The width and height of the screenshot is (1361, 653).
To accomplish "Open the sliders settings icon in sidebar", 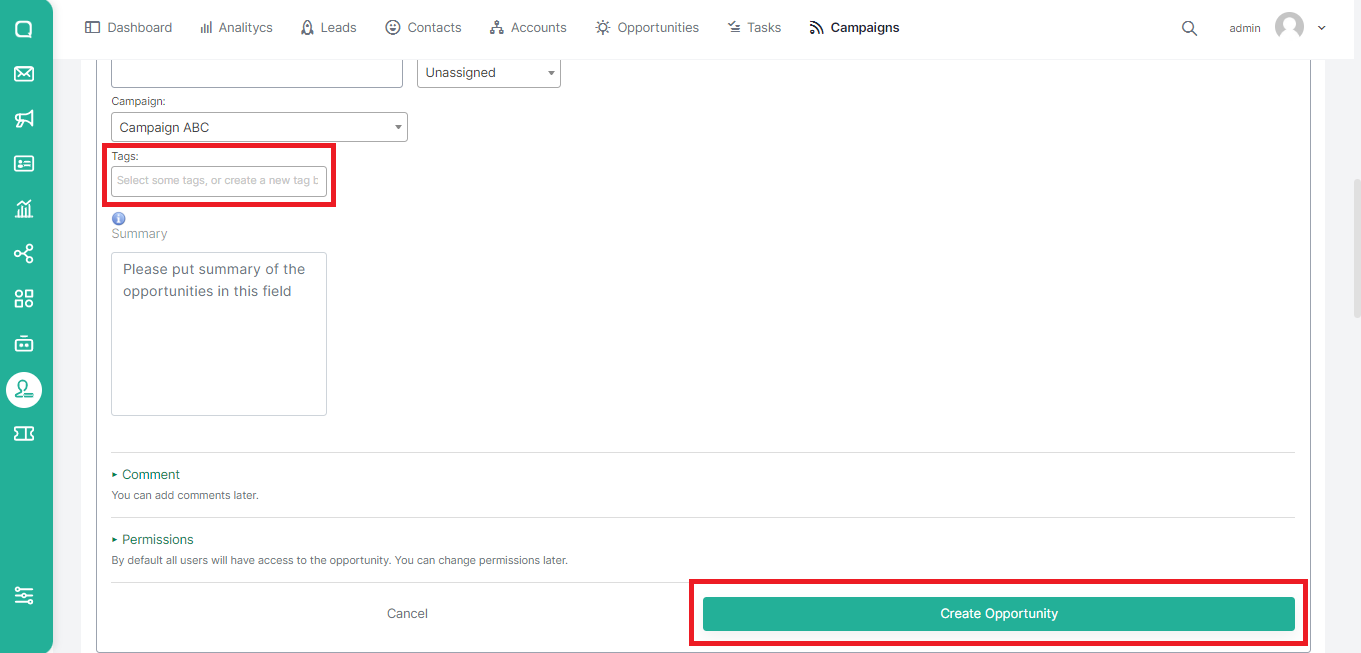I will (x=24, y=595).
